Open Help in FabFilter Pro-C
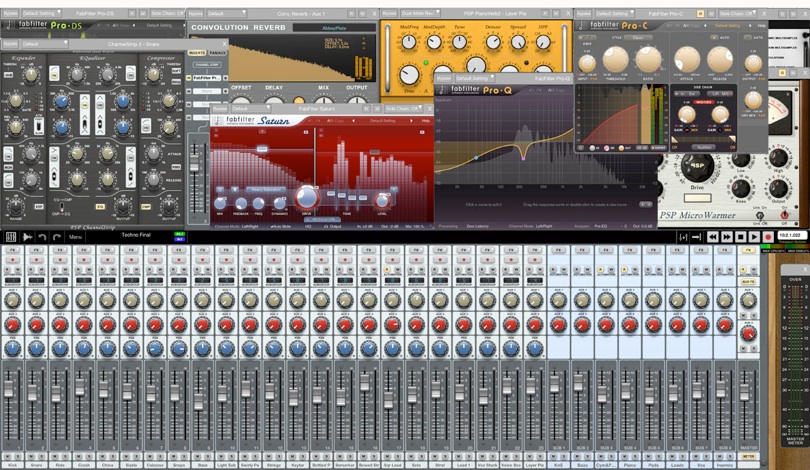The image size is (810, 470). coord(761,25)
